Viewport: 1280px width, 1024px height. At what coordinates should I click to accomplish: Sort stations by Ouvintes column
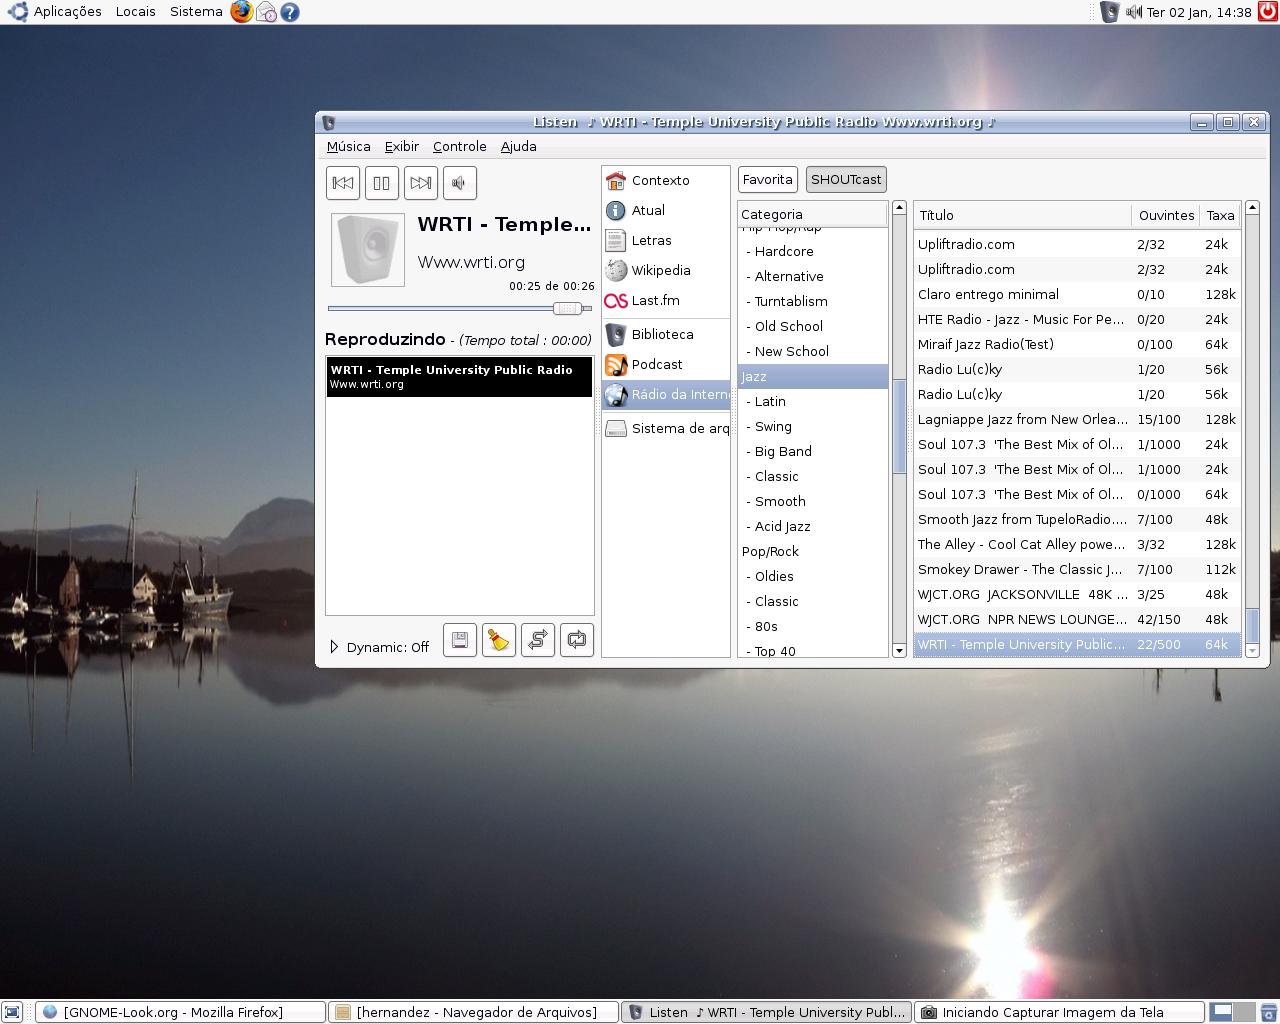tap(1166, 215)
